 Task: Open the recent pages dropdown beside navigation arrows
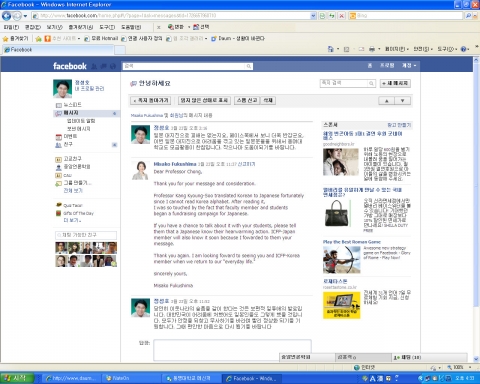pos(25,16)
